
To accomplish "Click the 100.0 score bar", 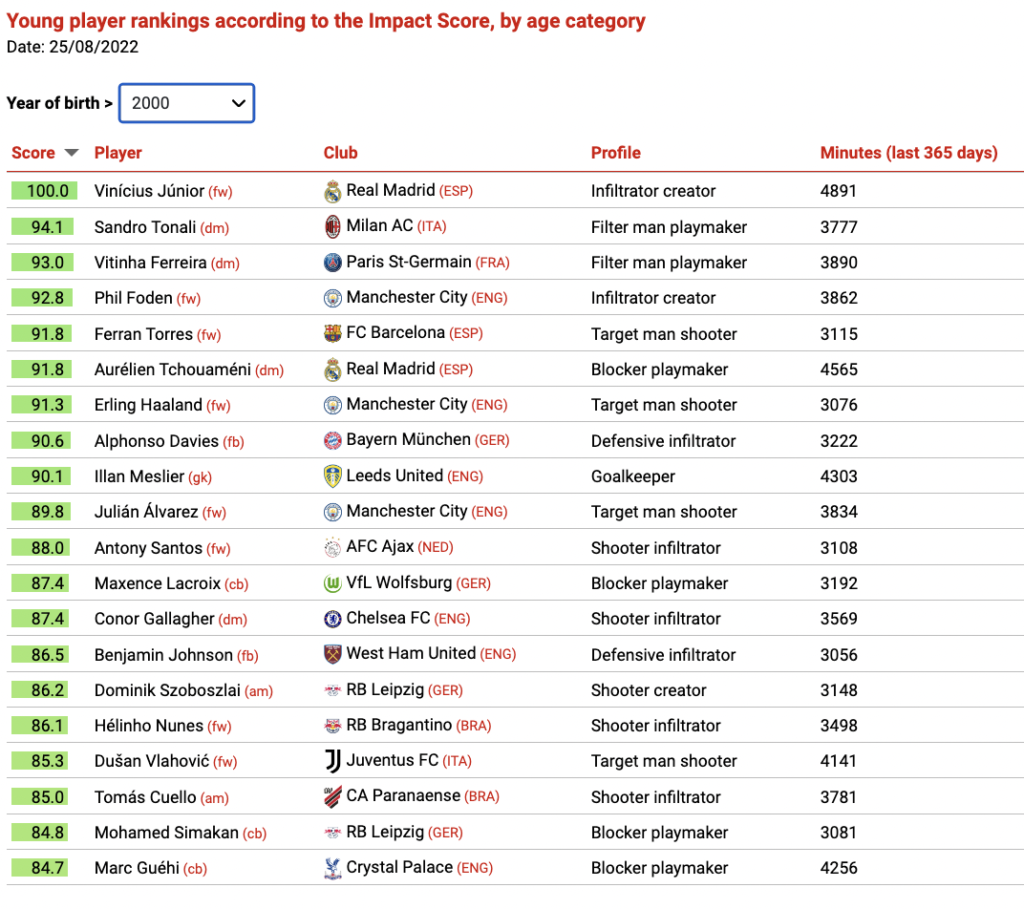I will pyautogui.click(x=44, y=191).
